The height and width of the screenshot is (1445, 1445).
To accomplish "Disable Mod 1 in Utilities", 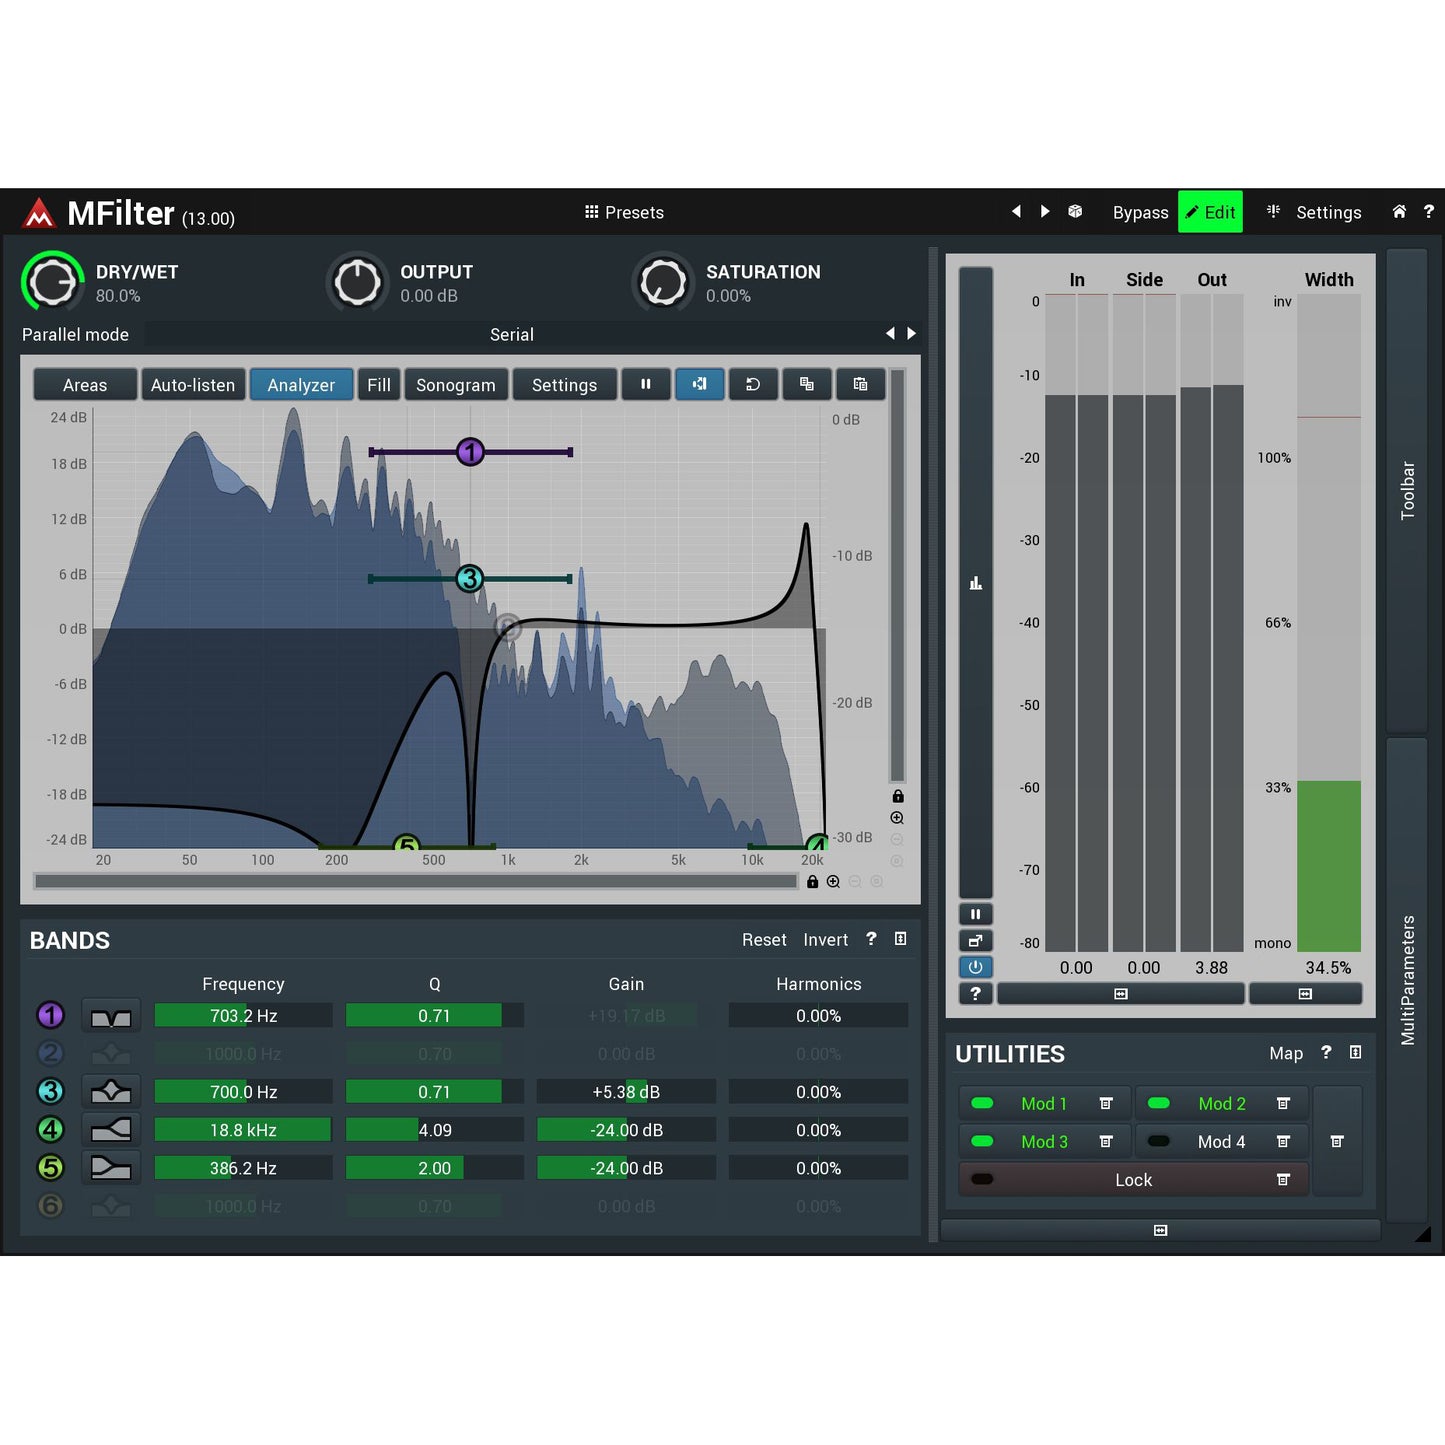I will coord(981,1103).
